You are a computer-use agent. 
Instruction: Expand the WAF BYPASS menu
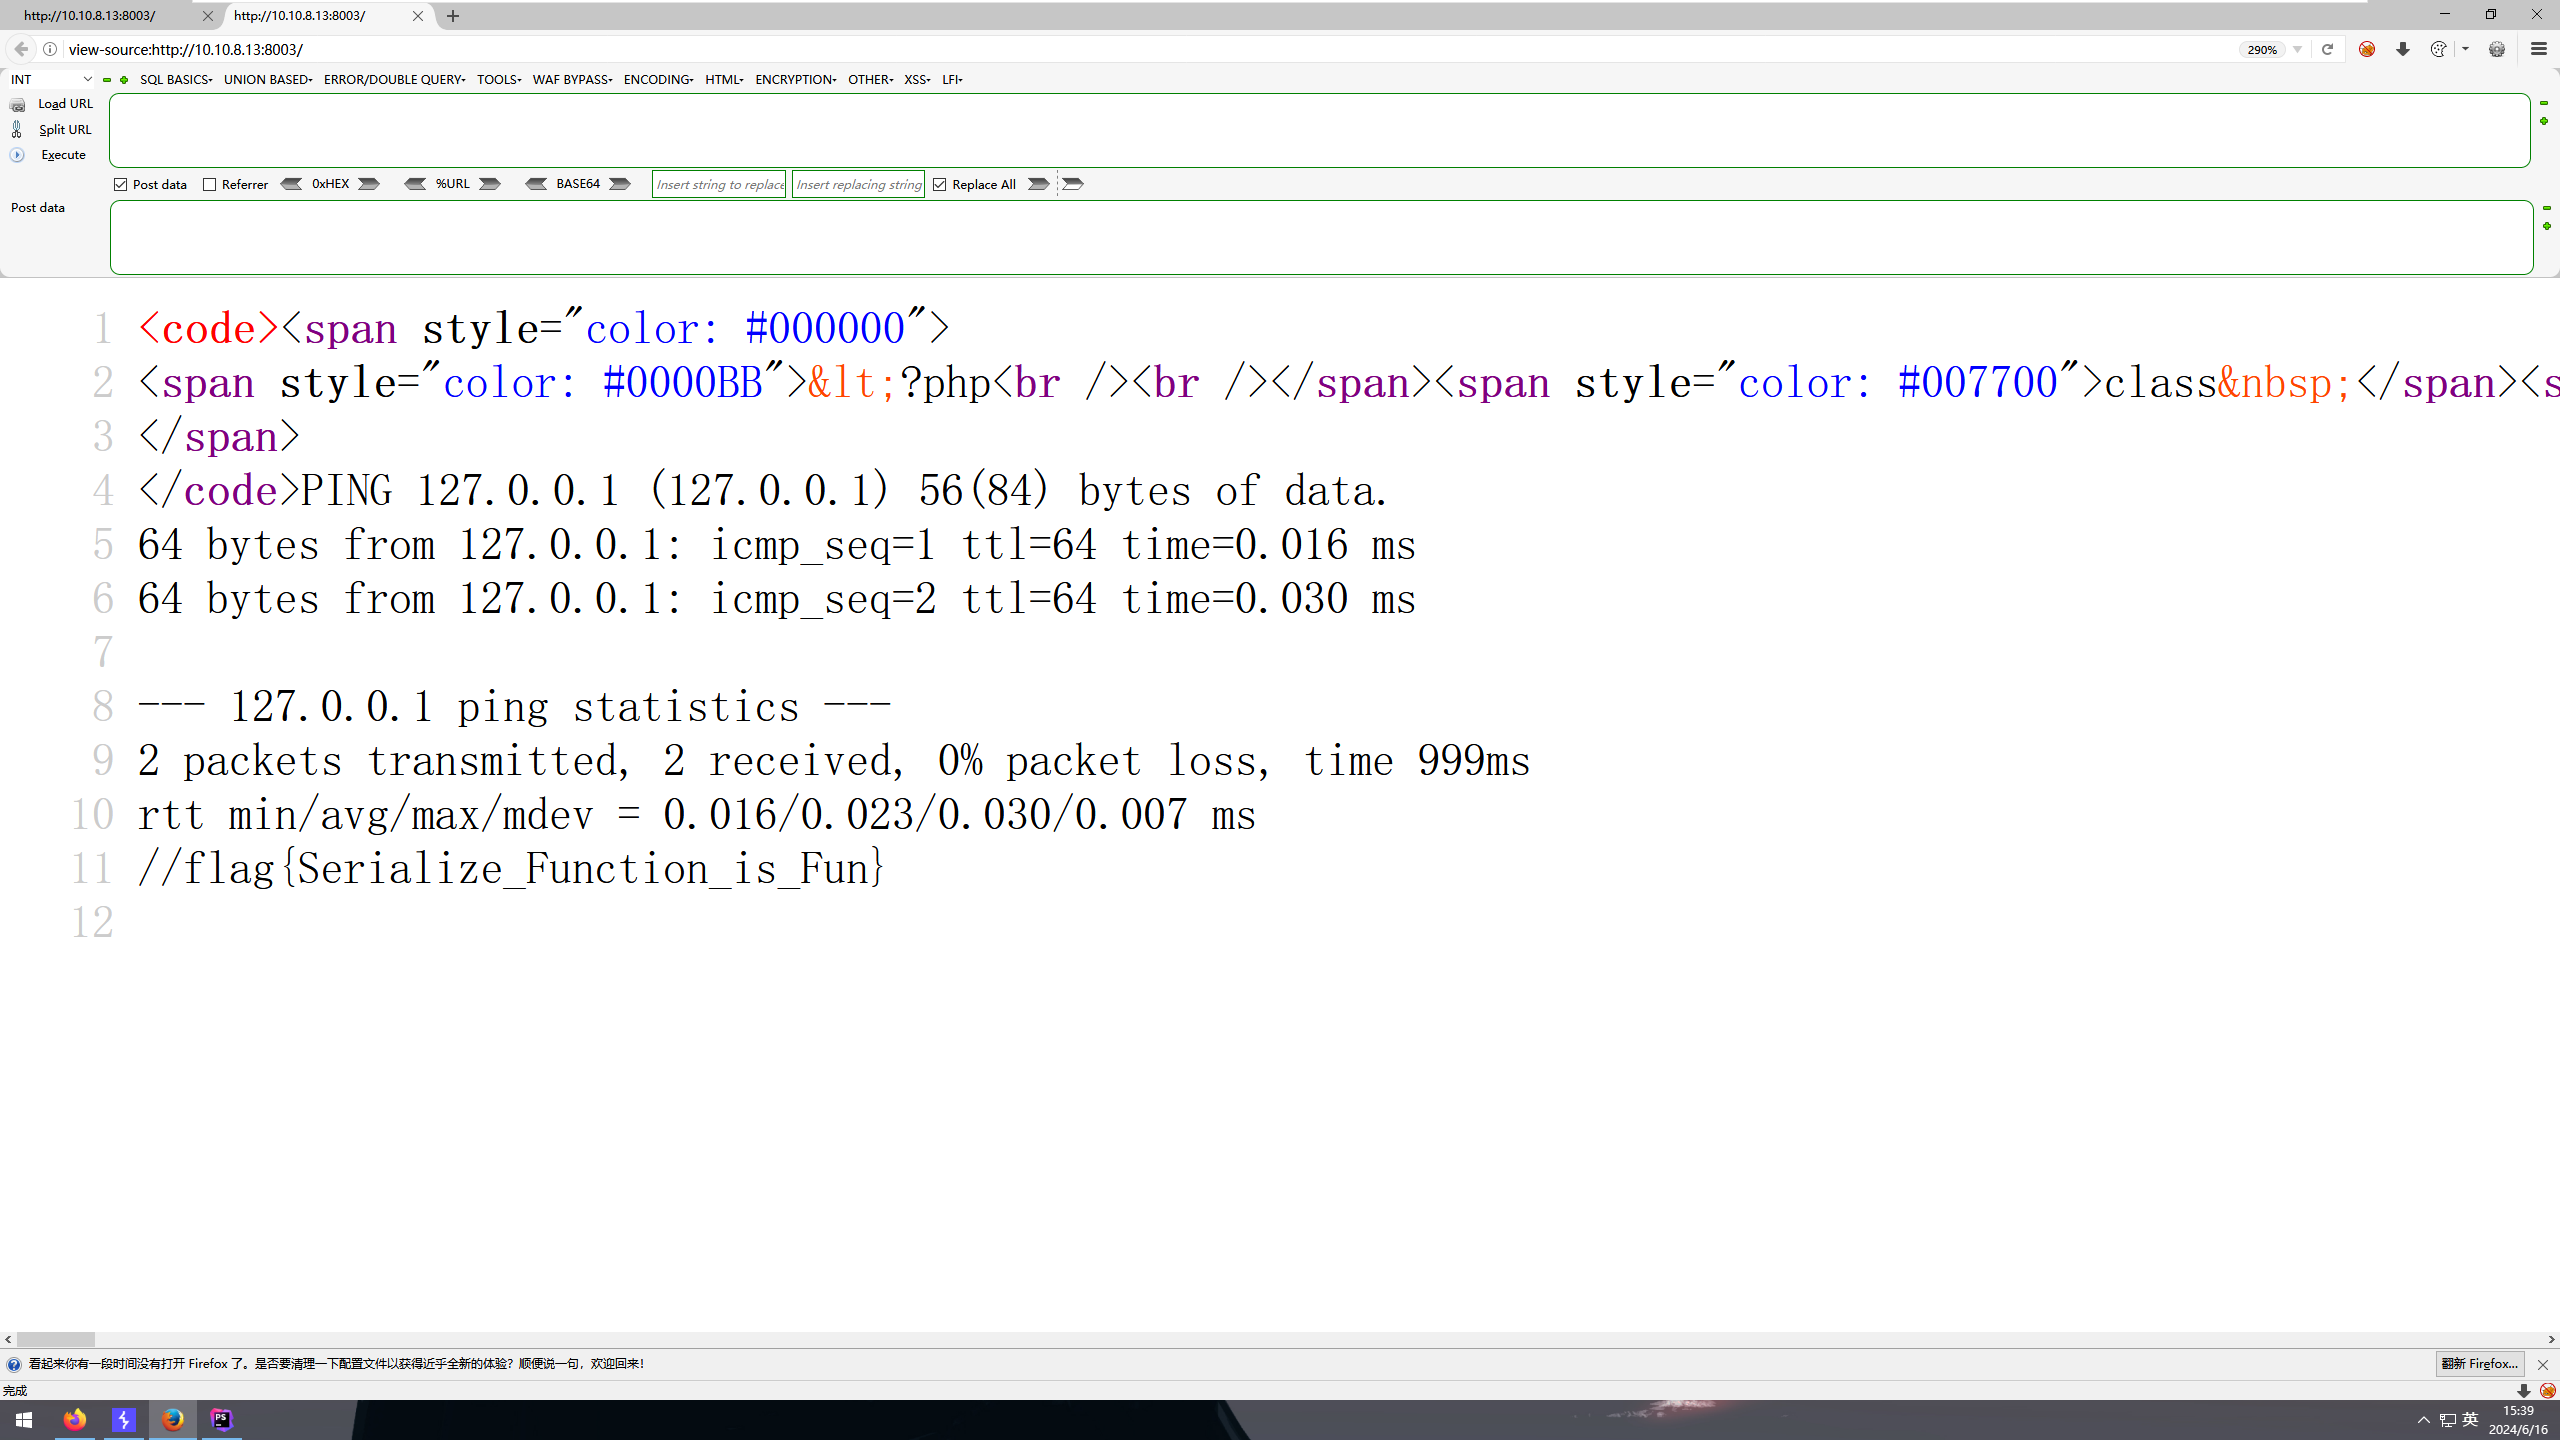(572, 80)
